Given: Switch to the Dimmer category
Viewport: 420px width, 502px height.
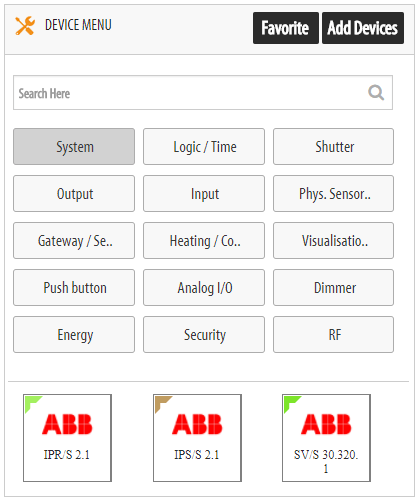Looking at the screenshot, I should coord(333,288).
